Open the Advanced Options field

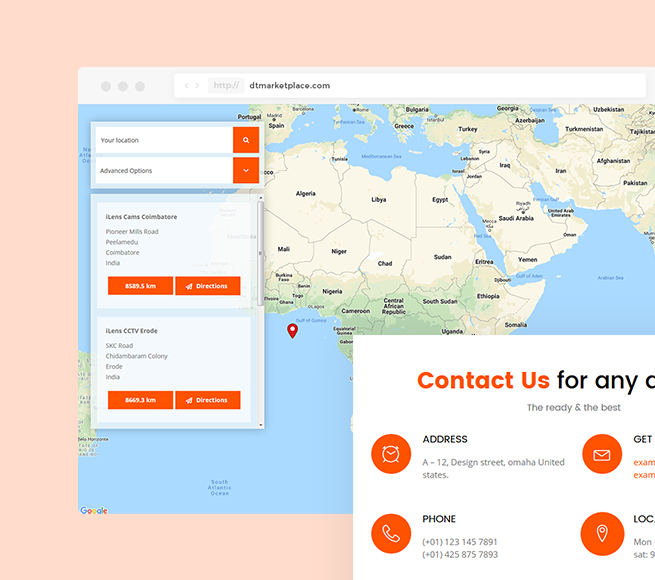pos(164,170)
